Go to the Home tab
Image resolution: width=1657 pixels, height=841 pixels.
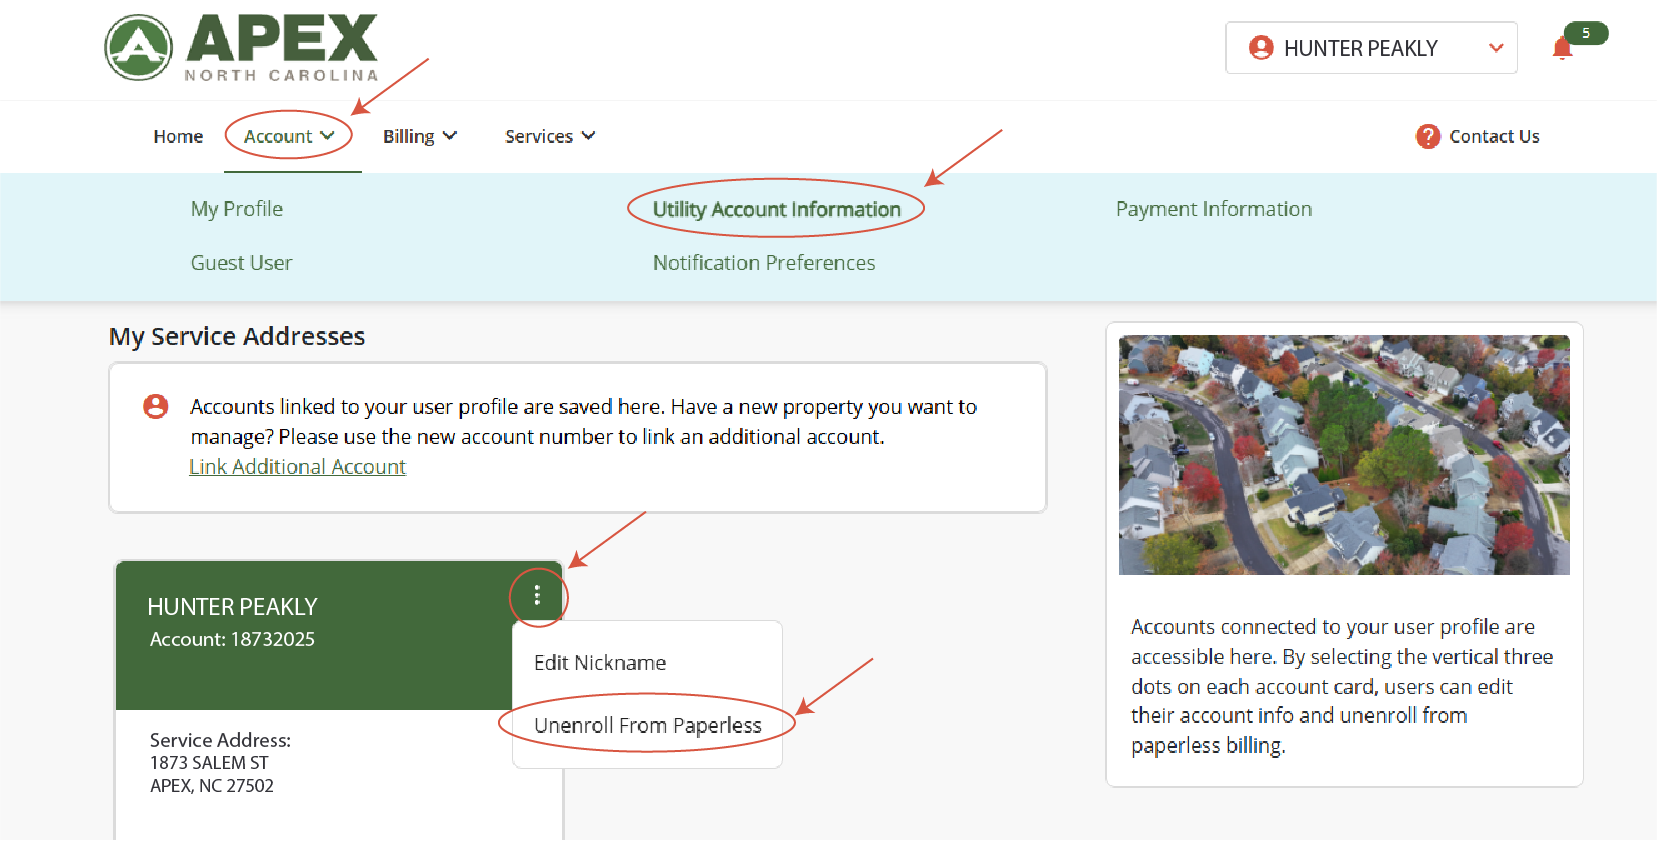[178, 136]
